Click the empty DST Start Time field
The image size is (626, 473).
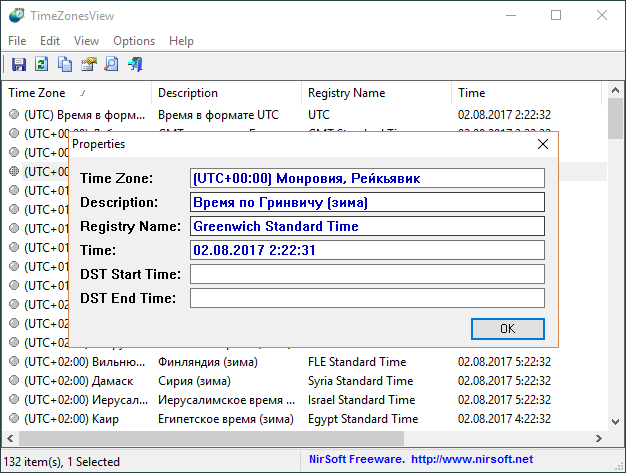(x=367, y=274)
